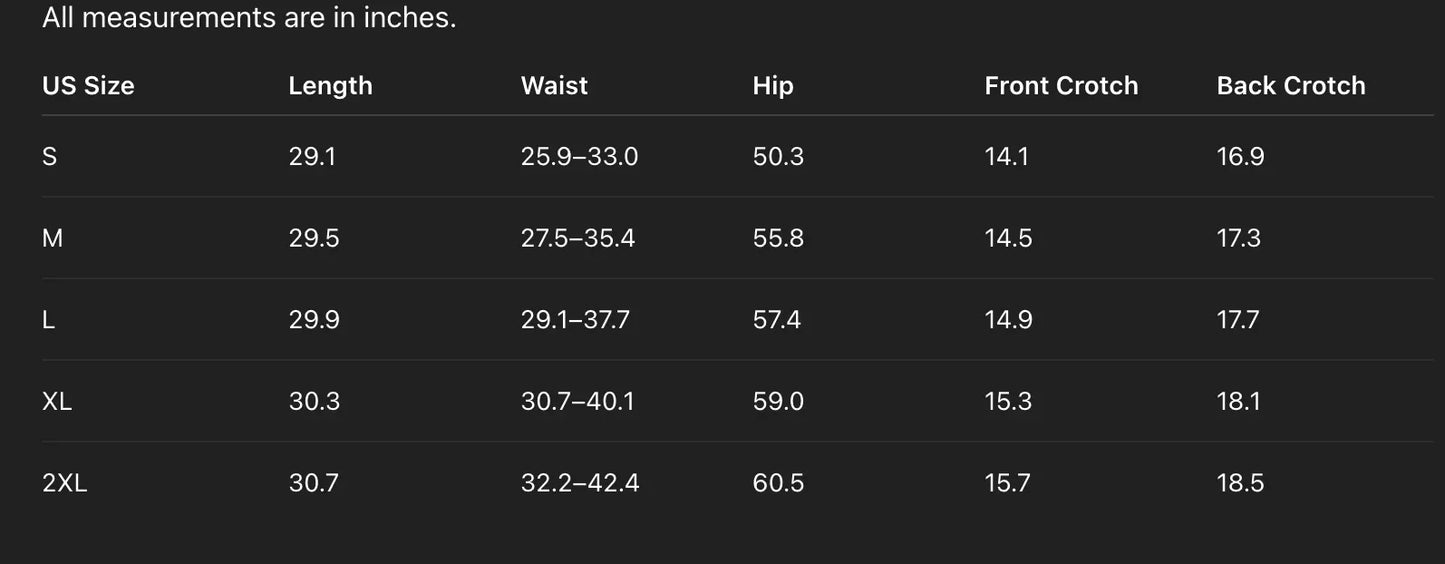The width and height of the screenshot is (1445, 564).
Task: Select the size M row label
Action: click(53, 238)
